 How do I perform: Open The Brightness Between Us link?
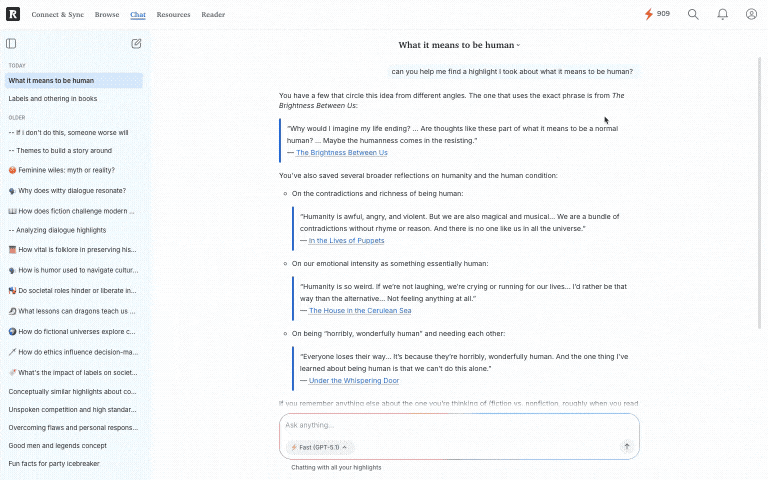click(341, 153)
